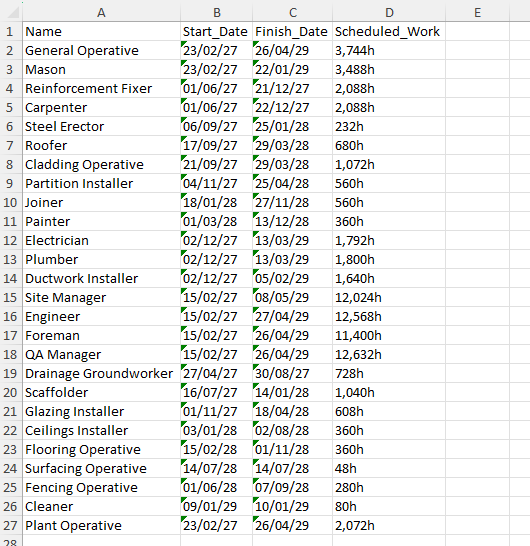Click the 232h scheduled work cell
Screen dimensions: 530x546
click(389, 126)
